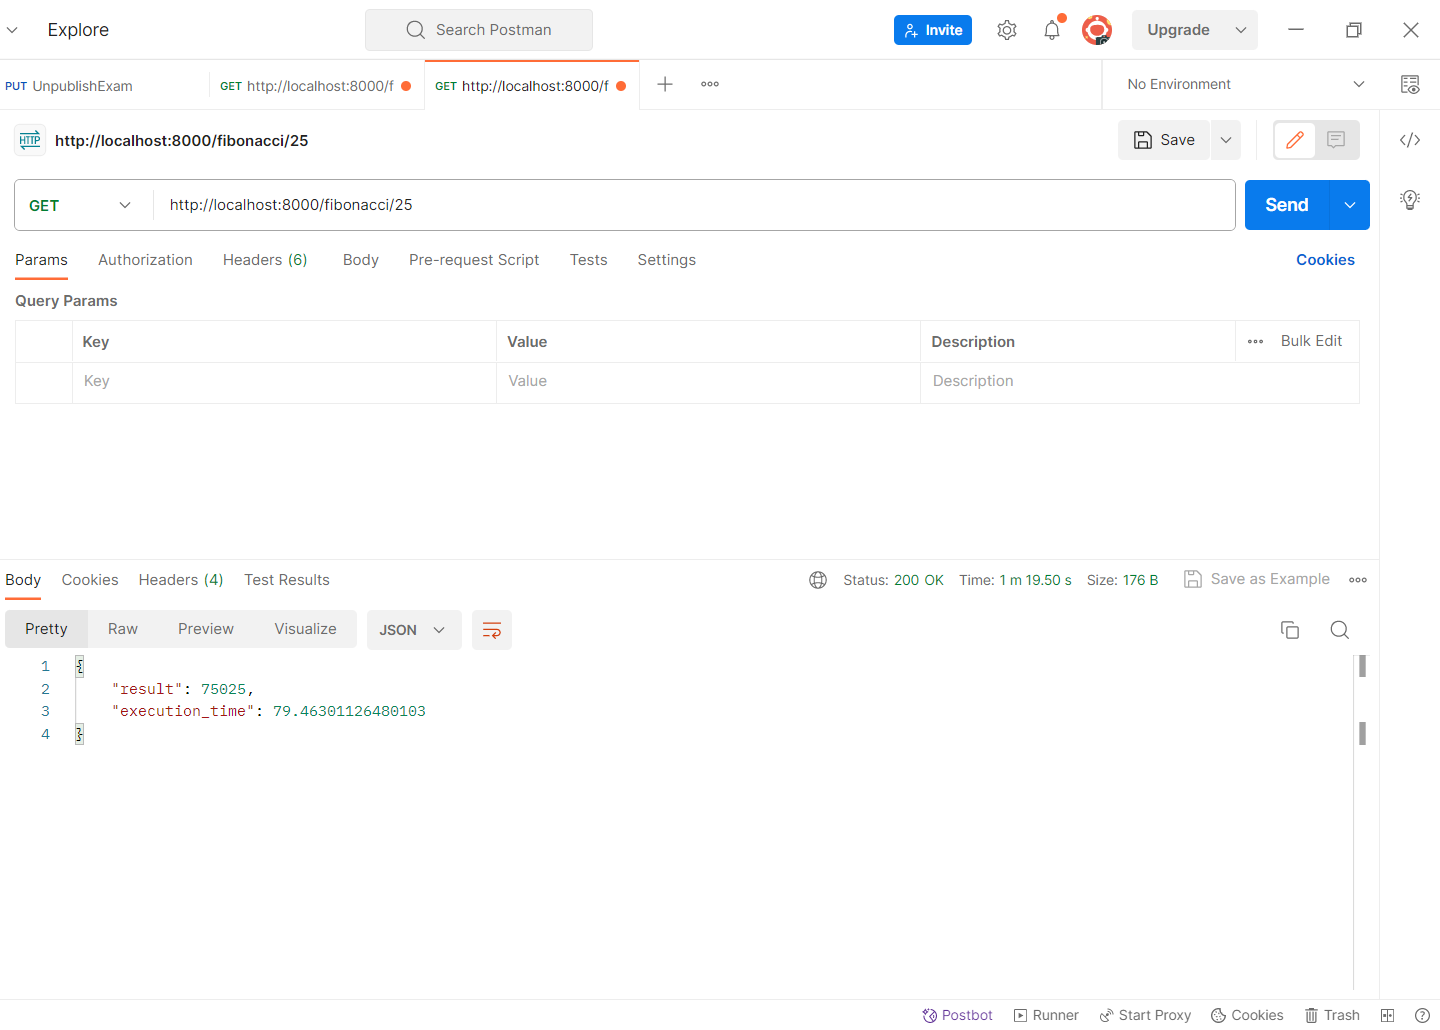1440x1030 pixels.
Task: Click the network globe icon
Action: [818, 580]
